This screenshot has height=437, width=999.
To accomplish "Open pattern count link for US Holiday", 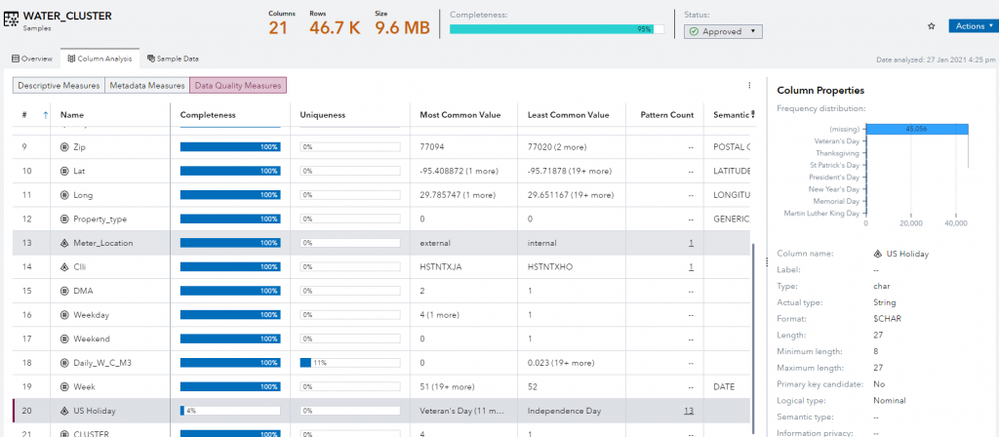I will (688, 411).
